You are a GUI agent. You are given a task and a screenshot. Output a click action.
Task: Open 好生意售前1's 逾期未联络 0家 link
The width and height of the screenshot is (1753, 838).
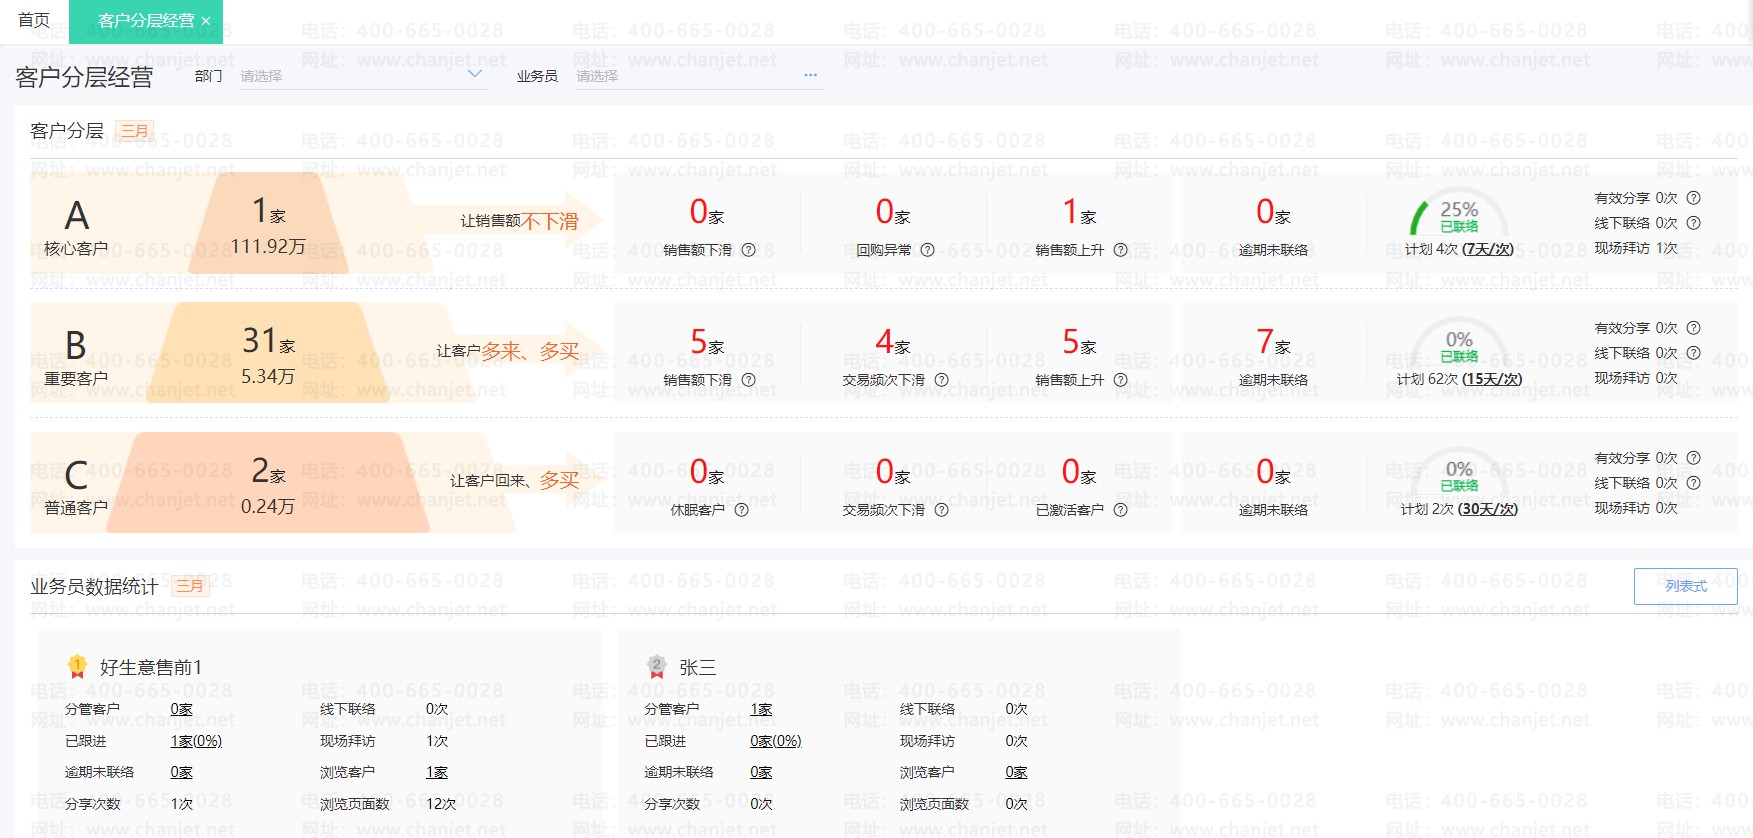(x=181, y=772)
